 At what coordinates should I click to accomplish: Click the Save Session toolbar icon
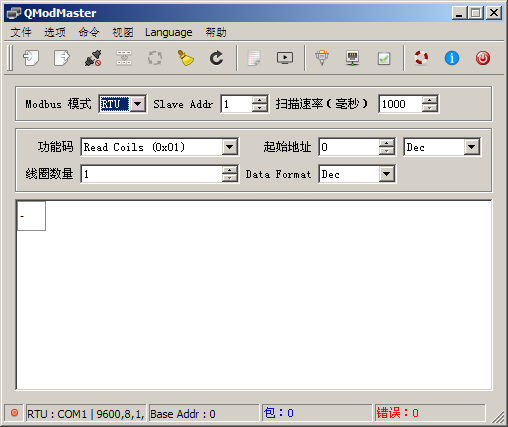pos(62,58)
